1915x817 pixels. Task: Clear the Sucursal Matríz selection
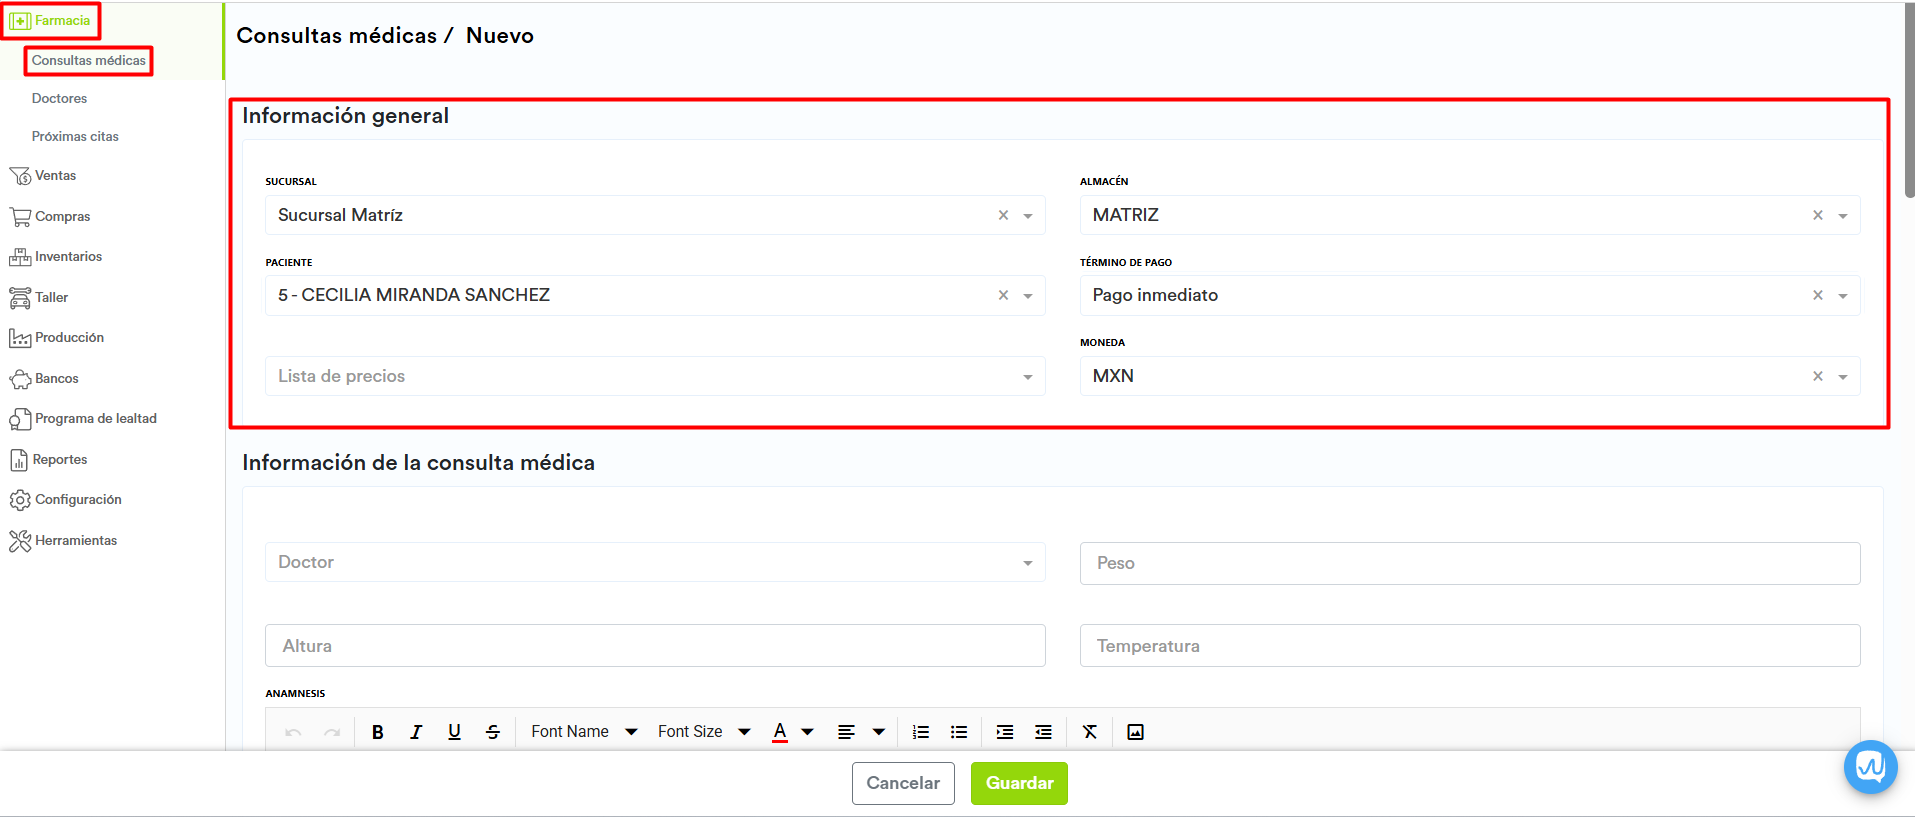[1003, 215]
